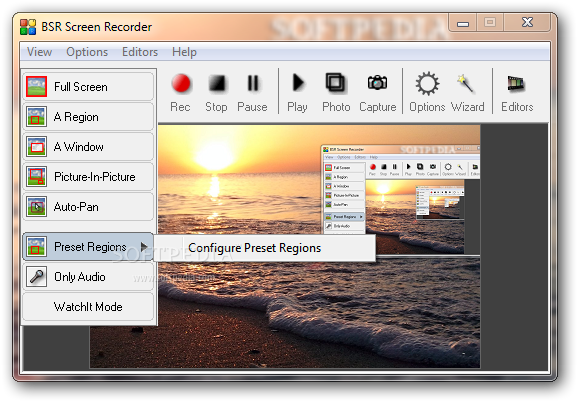The height and width of the screenshot is (402, 578).
Task: Select WatchIt Mode in the View menu
Action: coord(88,307)
